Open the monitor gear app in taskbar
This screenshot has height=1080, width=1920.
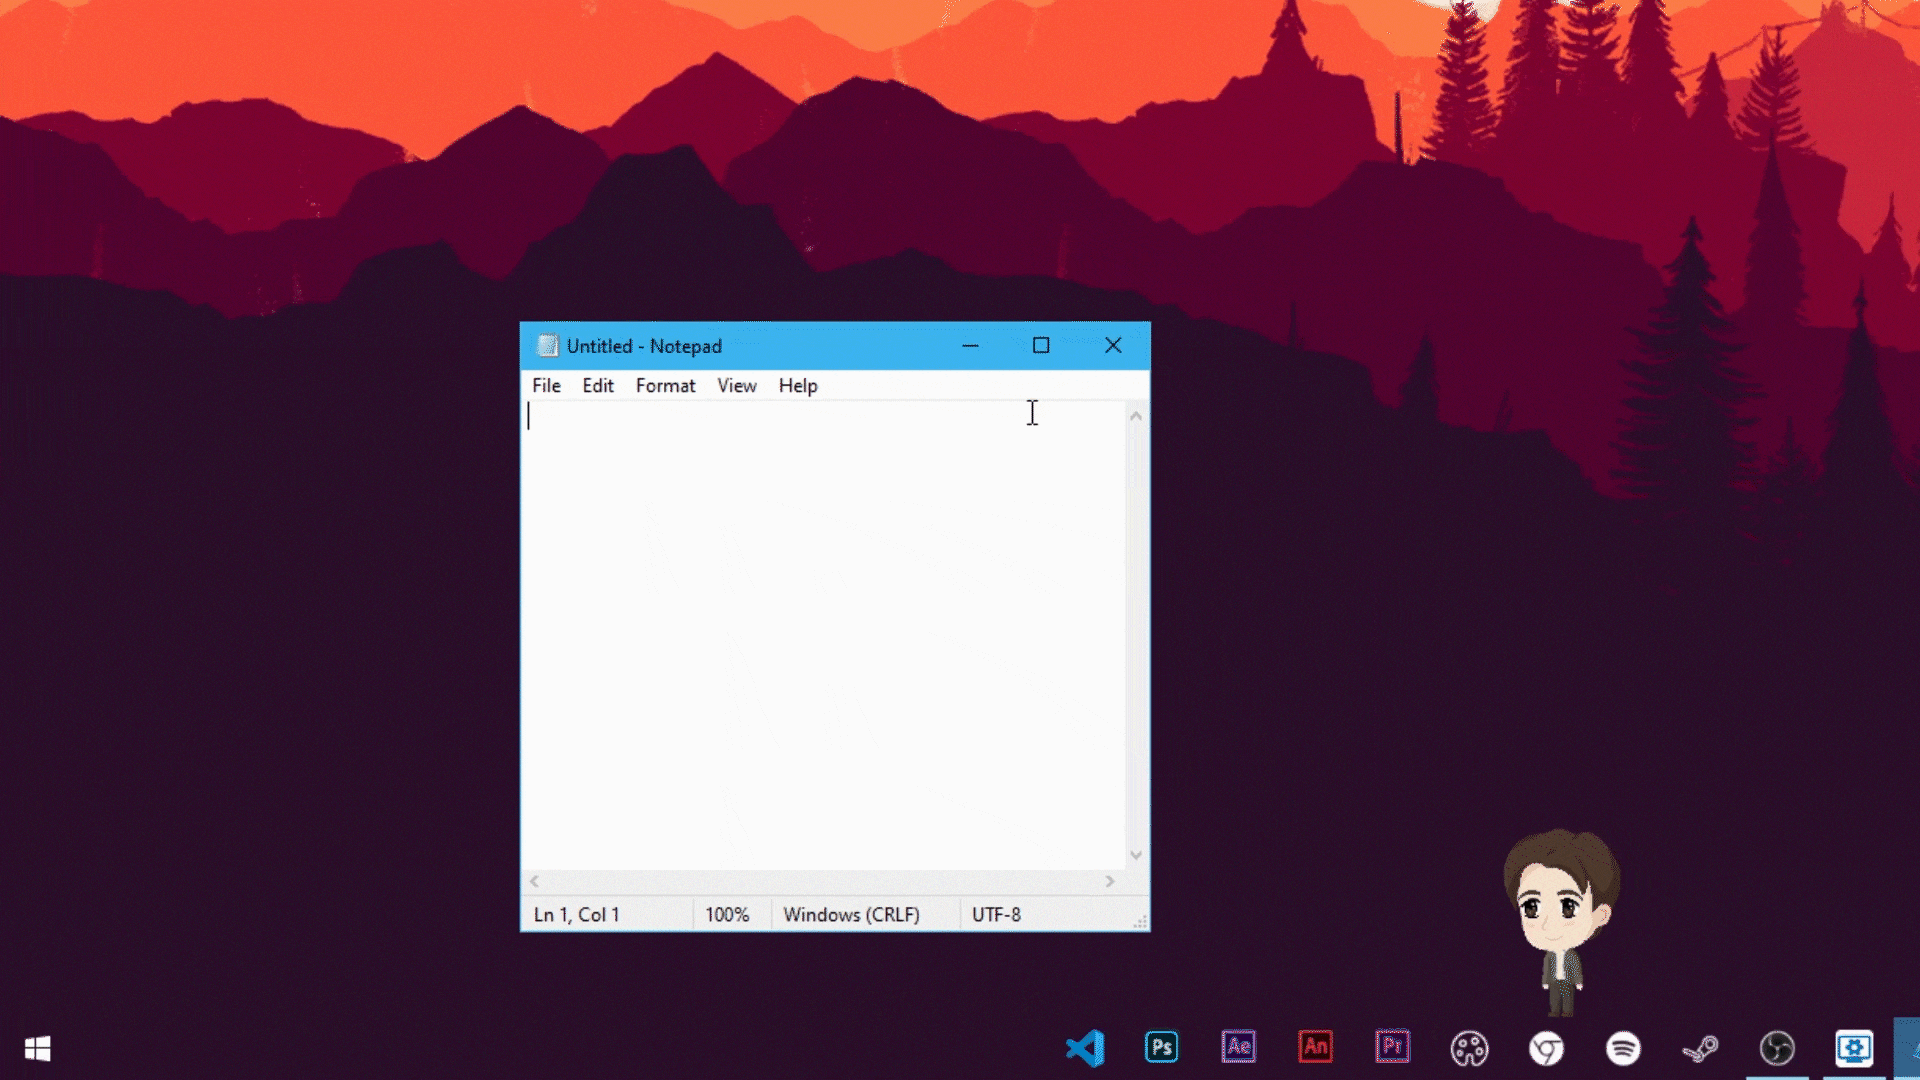click(x=1854, y=1048)
